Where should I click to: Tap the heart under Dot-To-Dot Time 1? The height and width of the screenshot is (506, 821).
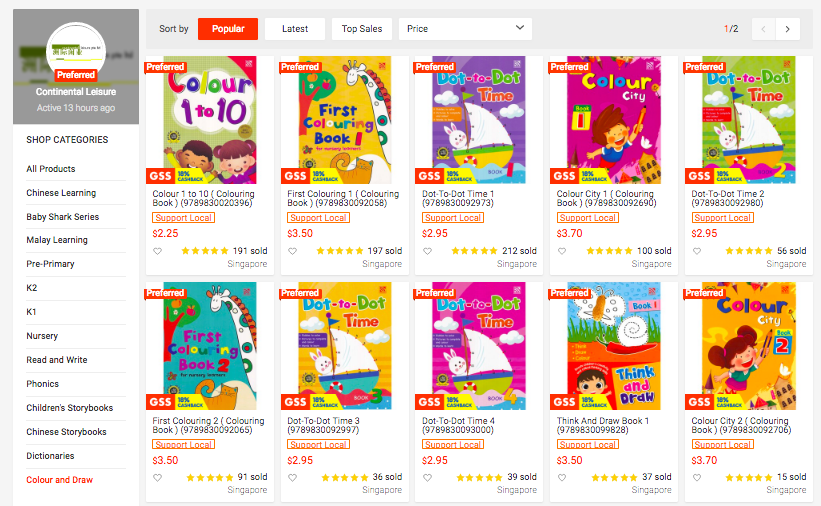point(427,251)
